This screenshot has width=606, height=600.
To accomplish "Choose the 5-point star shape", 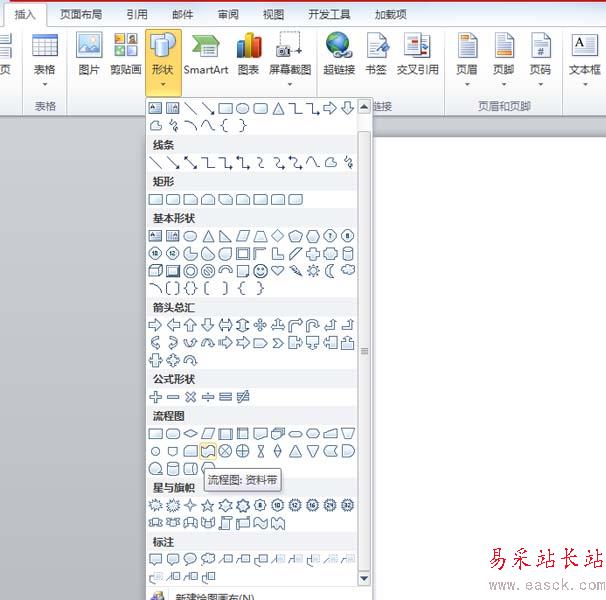I will (208, 505).
